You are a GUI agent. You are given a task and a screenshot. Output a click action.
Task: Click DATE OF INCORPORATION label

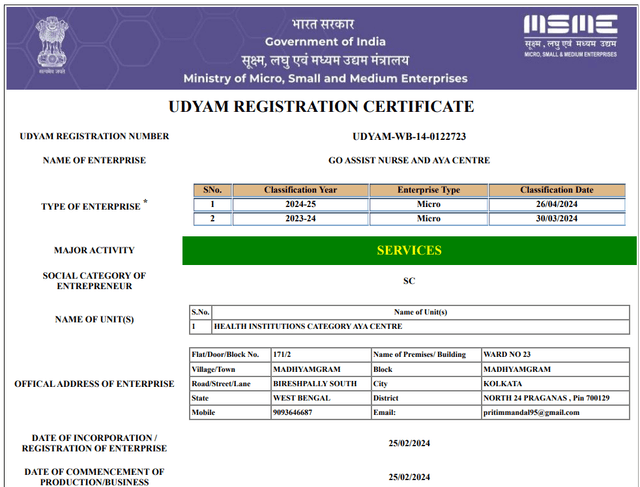pyautogui.click(x=94, y=443)
